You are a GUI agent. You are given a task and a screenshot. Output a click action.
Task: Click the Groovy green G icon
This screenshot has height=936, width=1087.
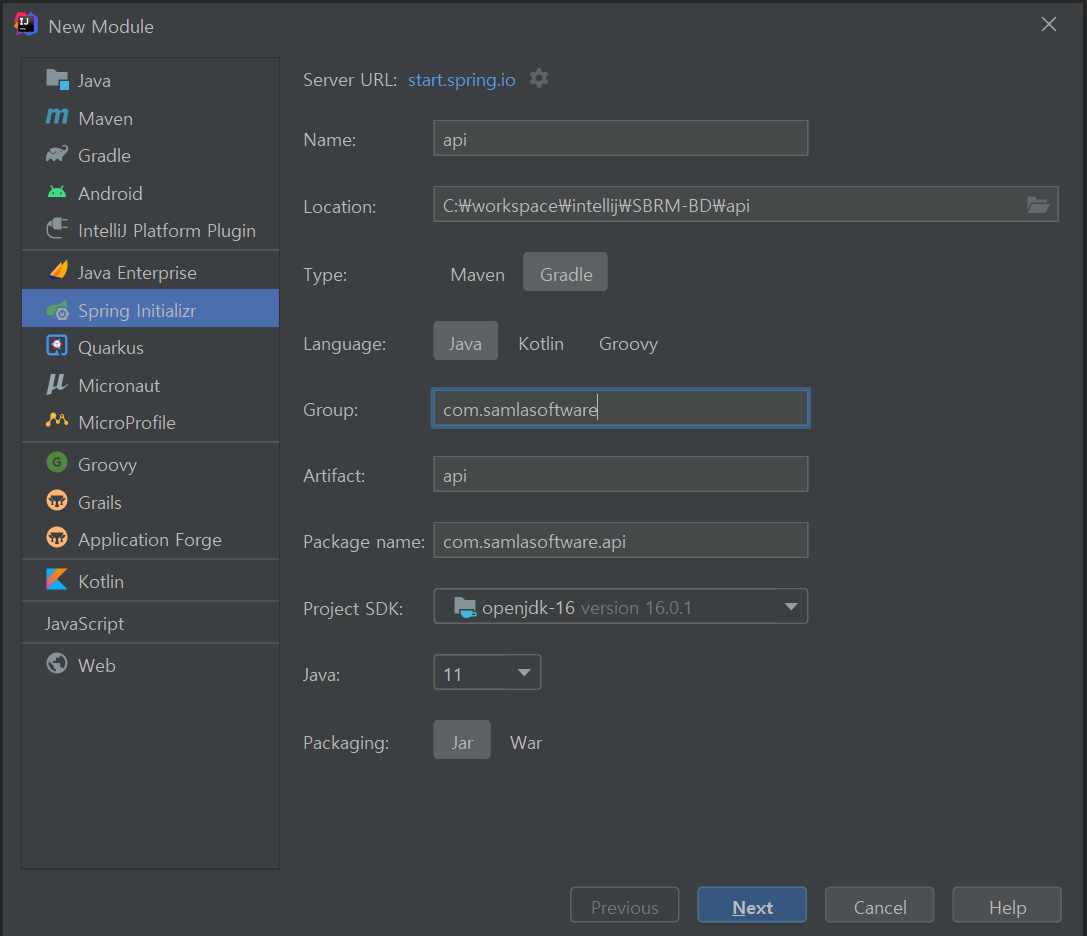pyautogui.click(x=57, y=462)
